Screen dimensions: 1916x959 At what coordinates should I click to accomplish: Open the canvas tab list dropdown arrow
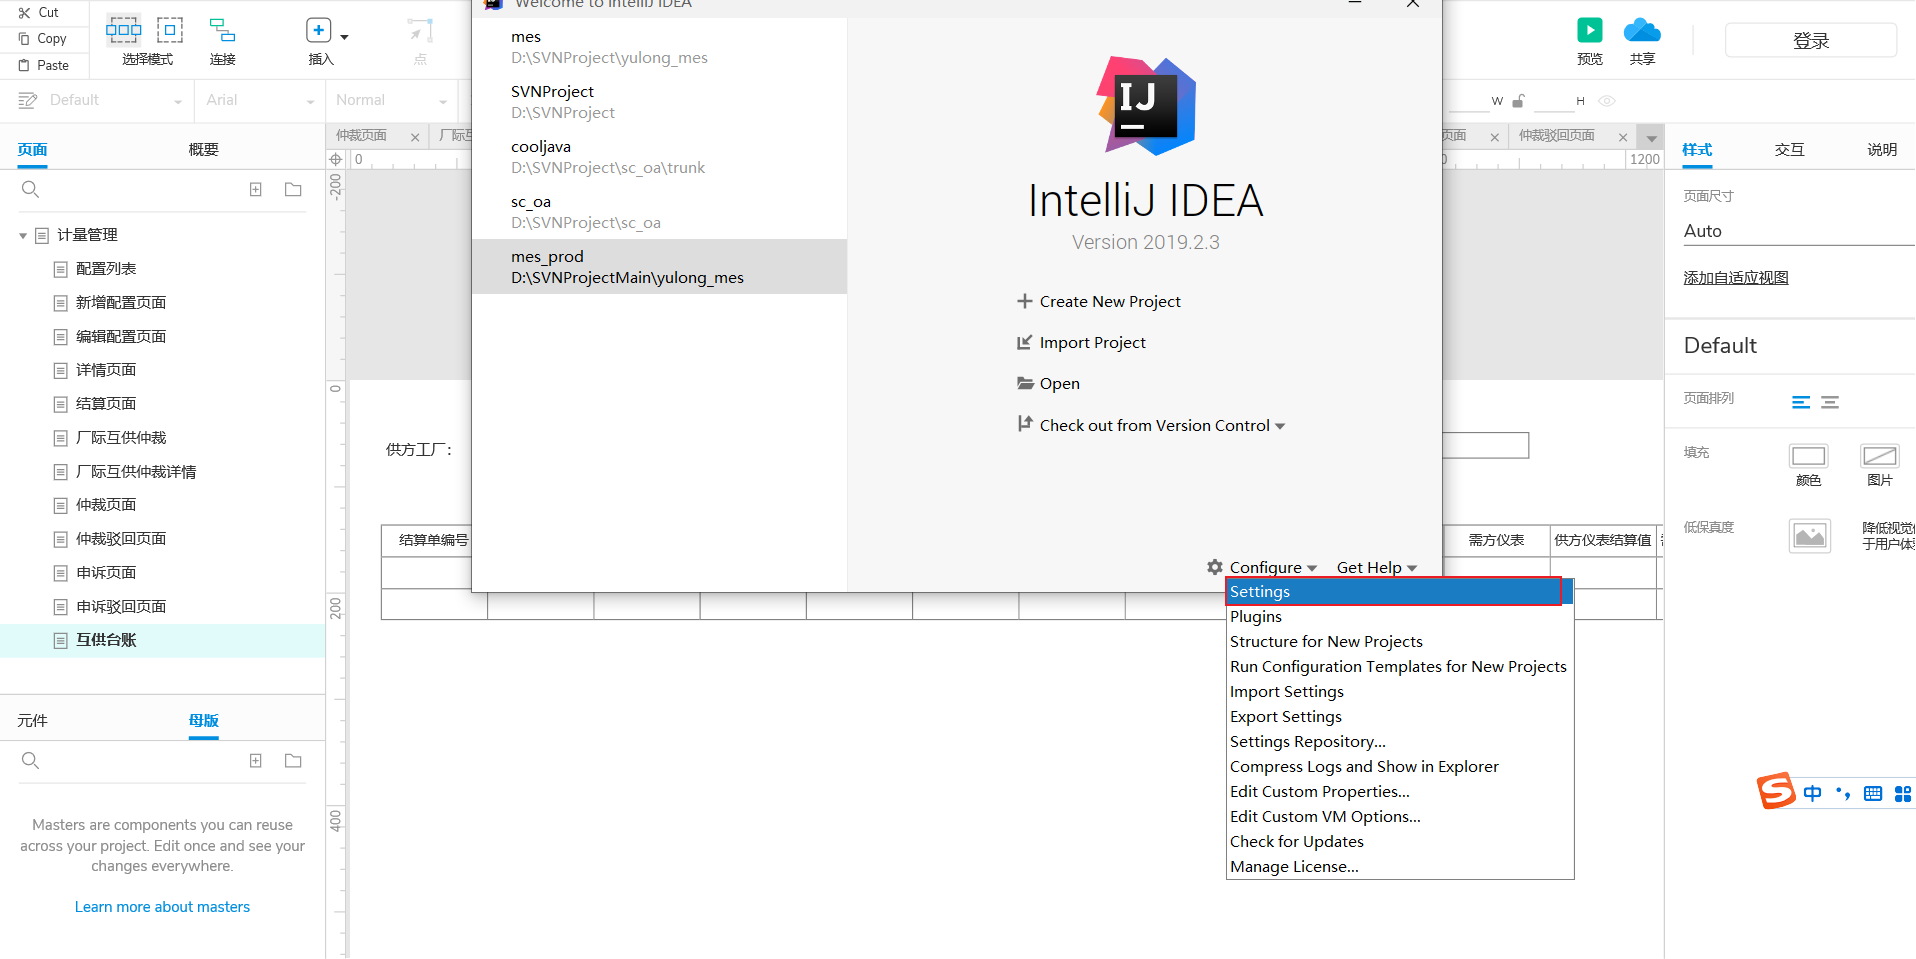pos(1652,138)
